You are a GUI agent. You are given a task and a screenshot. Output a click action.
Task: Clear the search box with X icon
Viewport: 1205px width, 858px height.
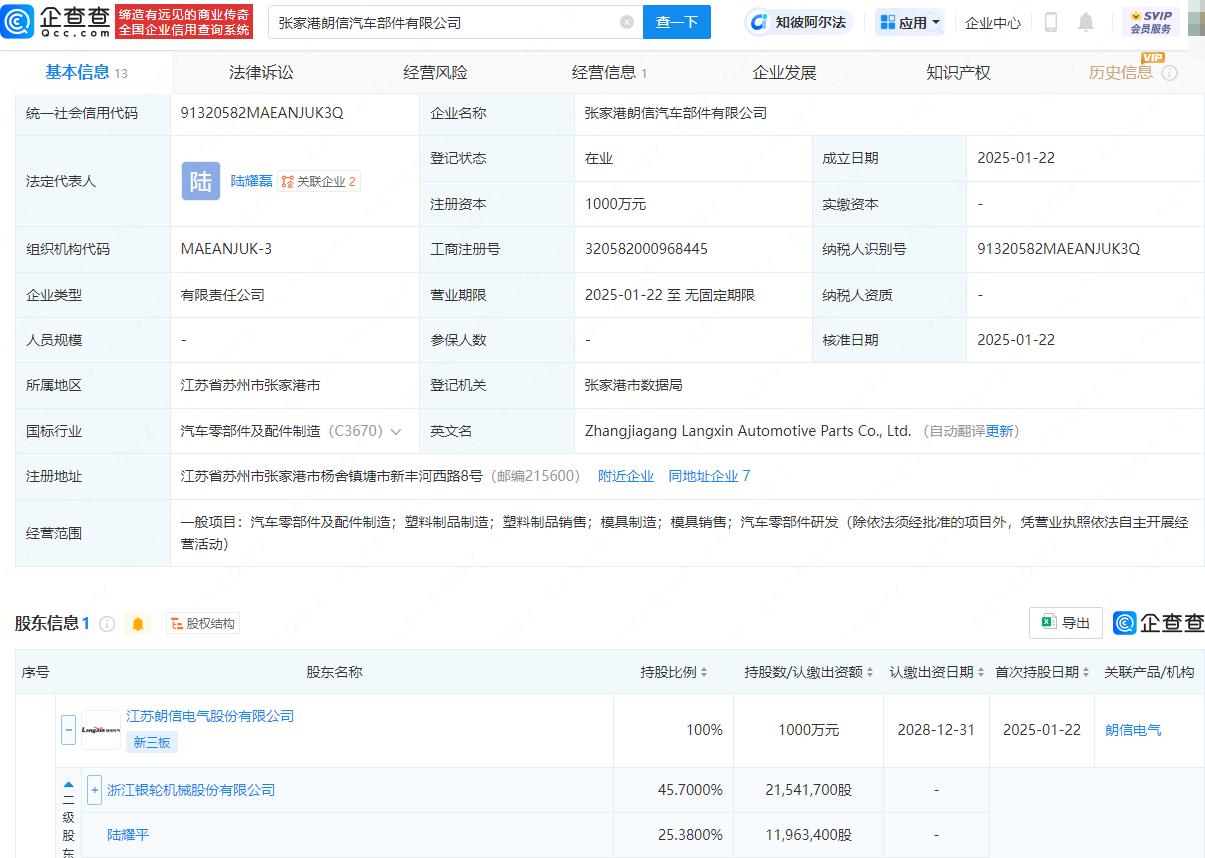tap(627, 22)
